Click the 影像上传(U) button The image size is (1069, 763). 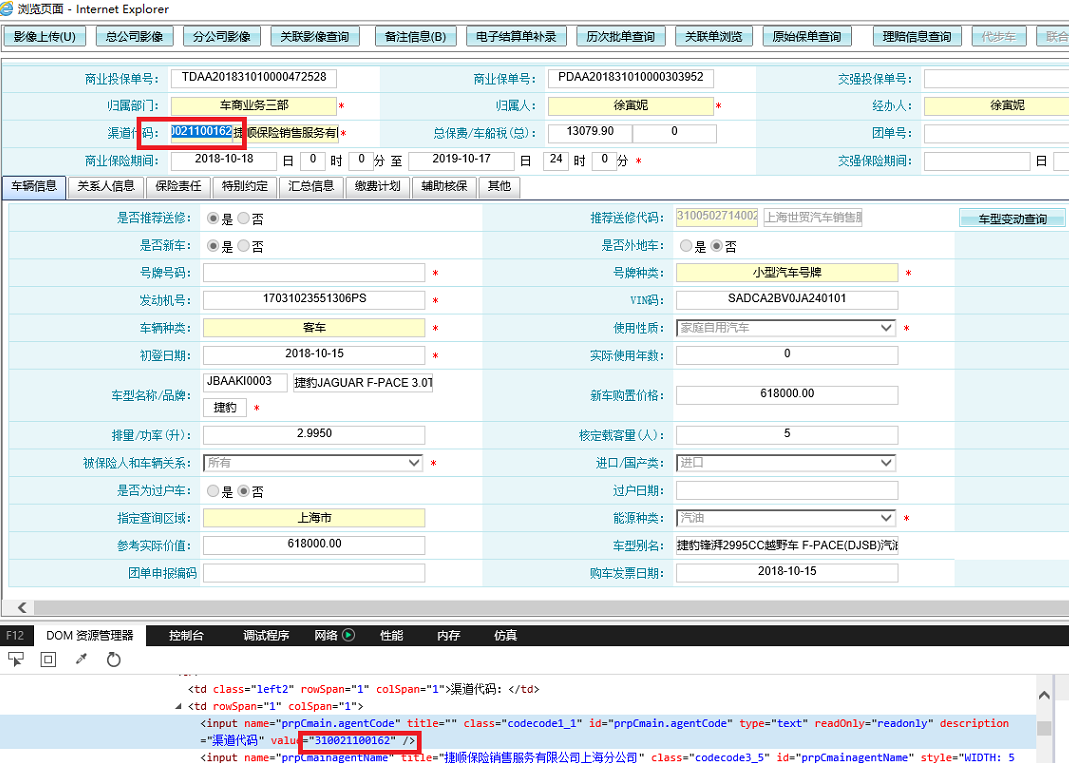(44, 37)
